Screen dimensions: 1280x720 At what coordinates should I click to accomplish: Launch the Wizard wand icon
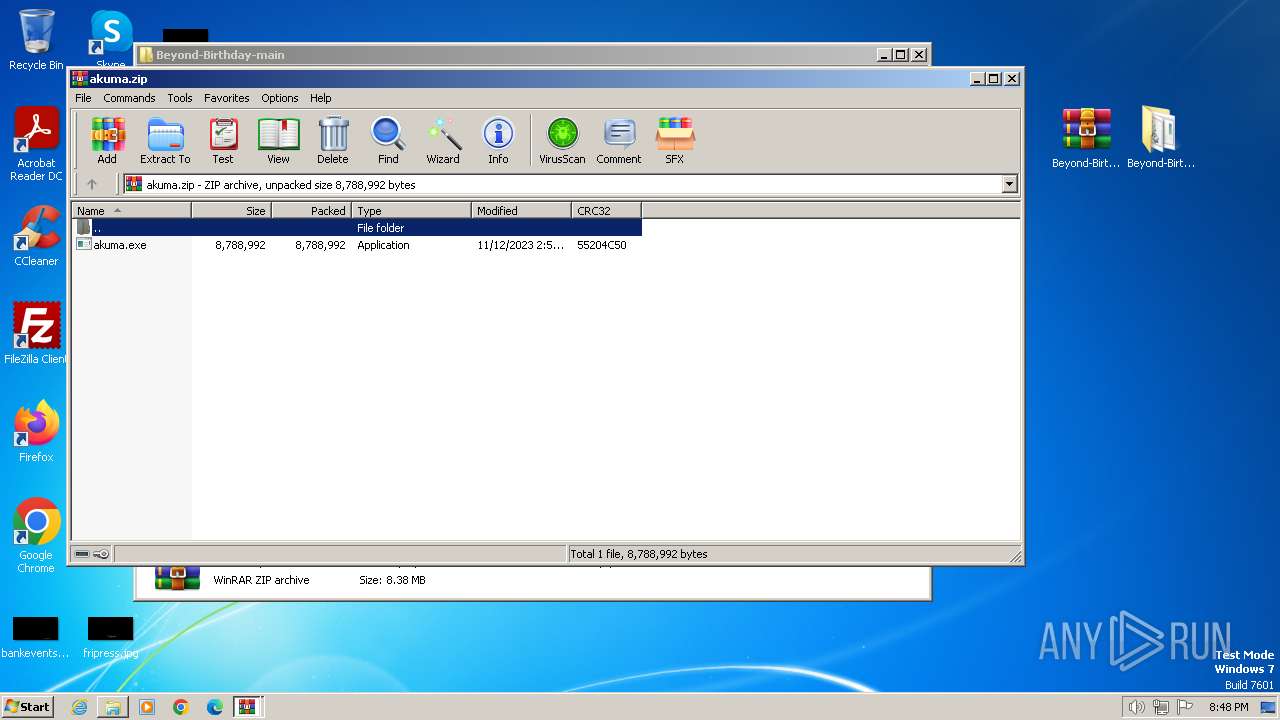(x=443, y=140)
